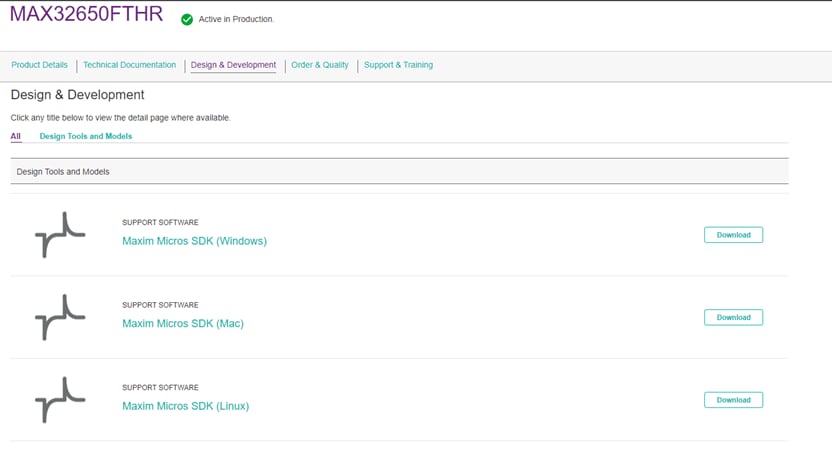Image resolution: width=832 pixels, height=459 pixels.
Task: Click the Maxim Micros SDK (Mac) logo thumbnail
Action: pyautogui.click(x=60, y=317)
